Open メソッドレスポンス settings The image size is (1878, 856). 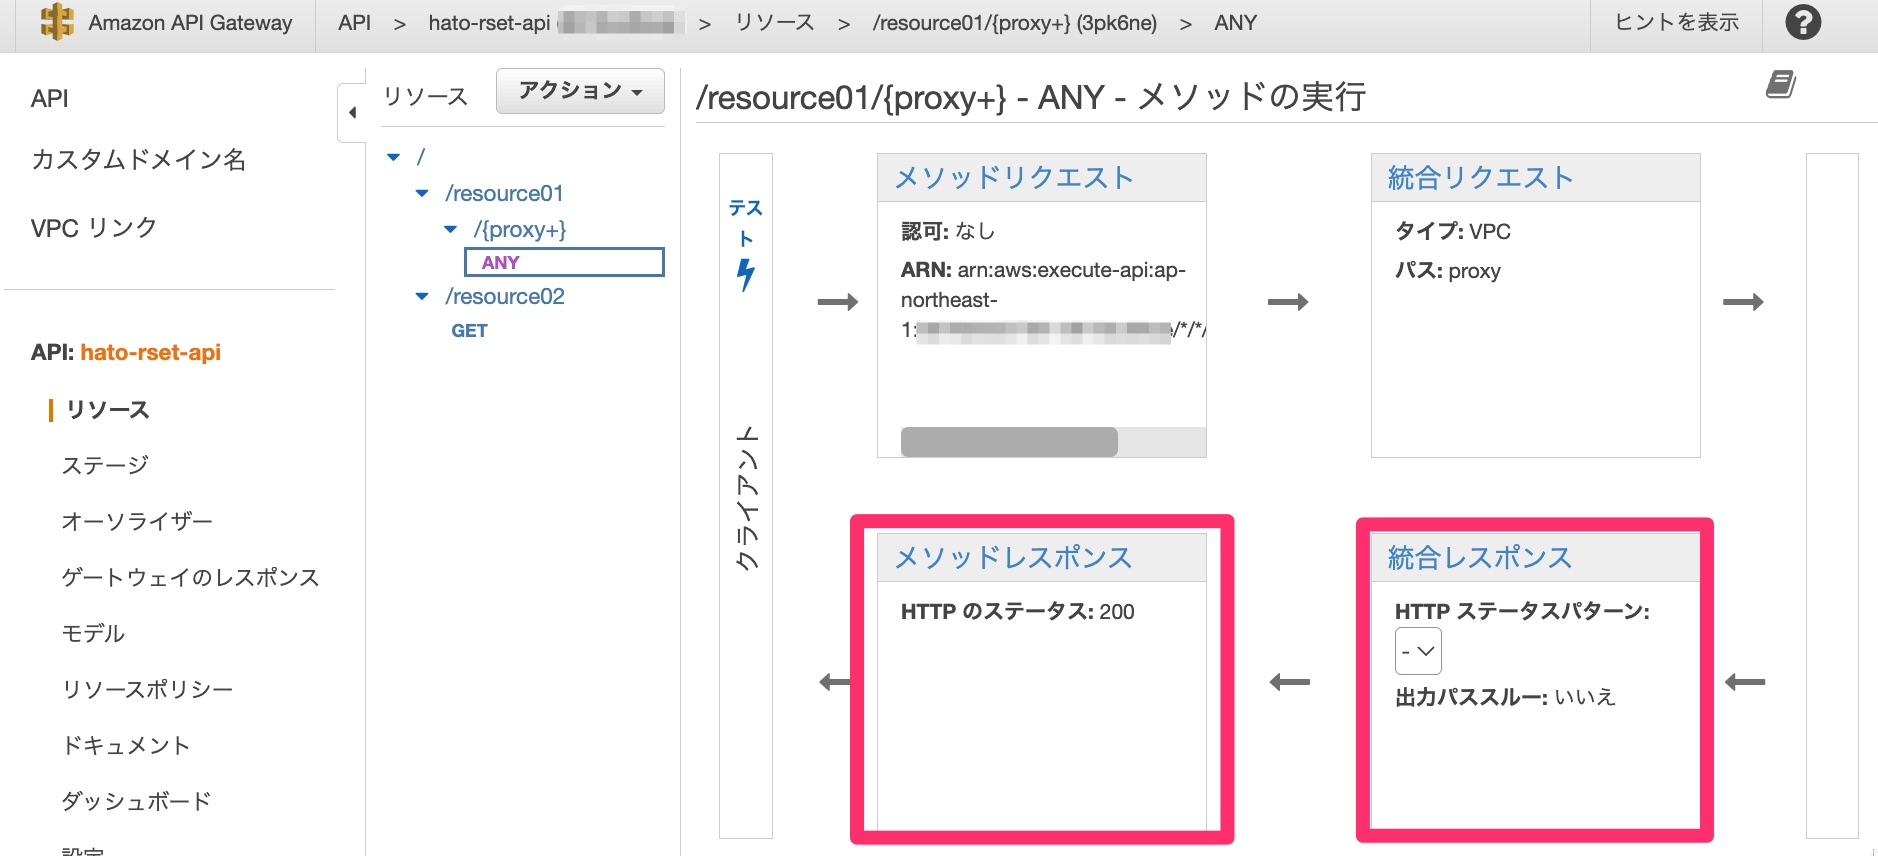pyautogui.click(x=1012, y=558)
